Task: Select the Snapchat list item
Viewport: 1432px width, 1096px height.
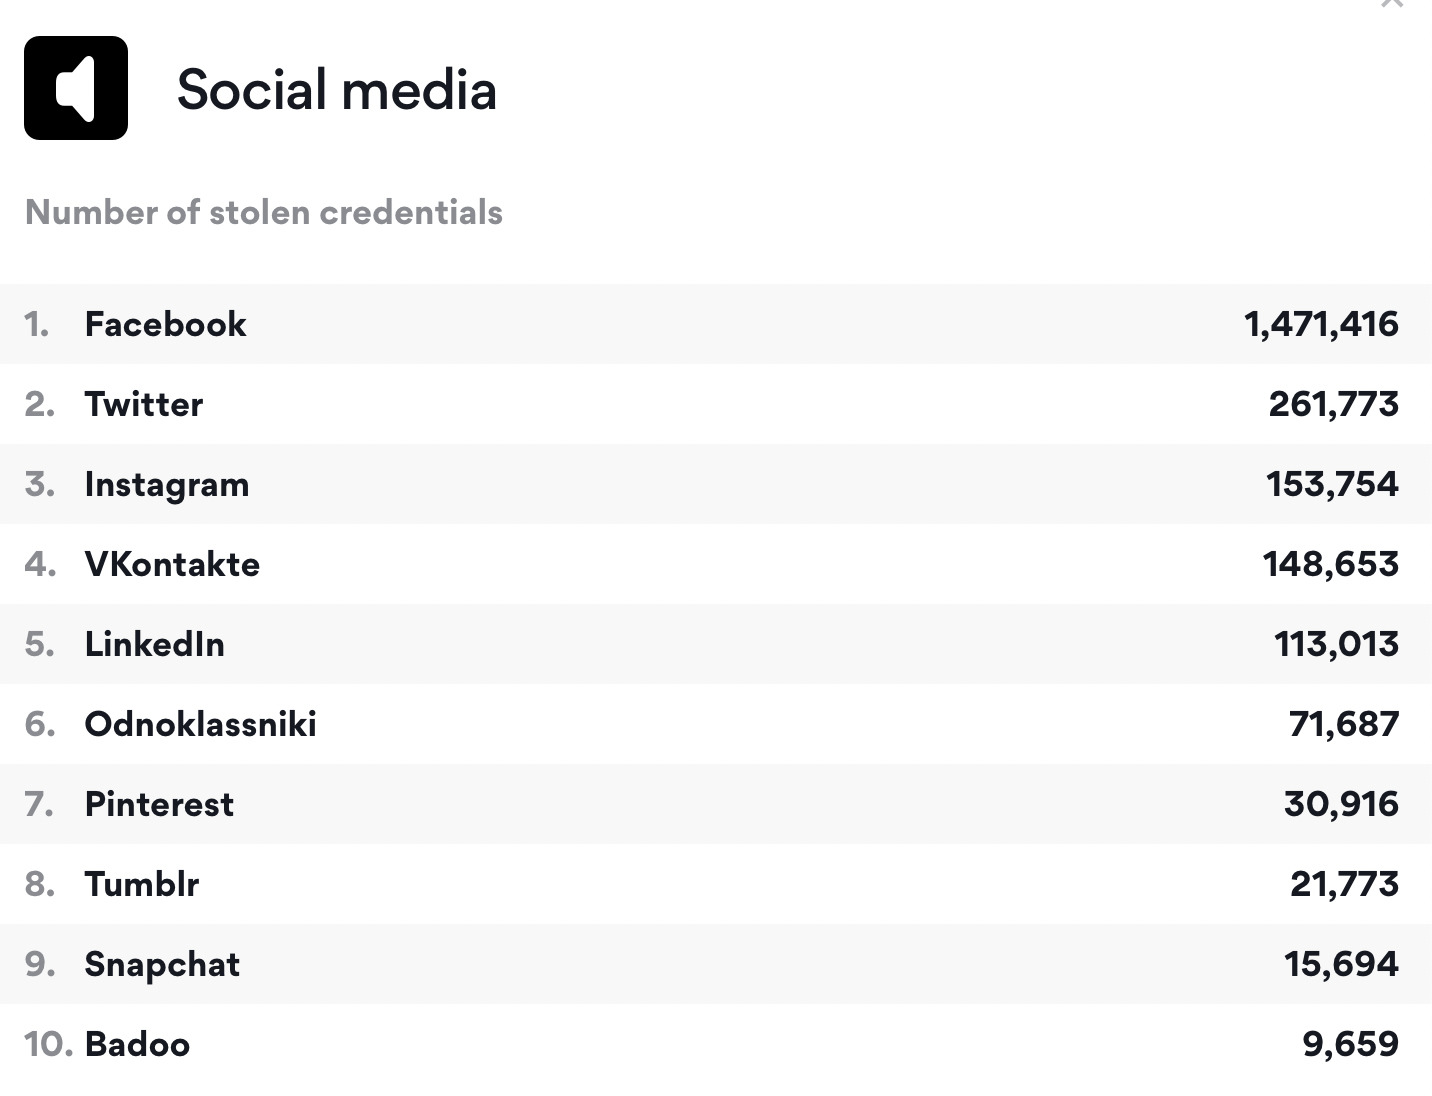Action: point(162,964)
